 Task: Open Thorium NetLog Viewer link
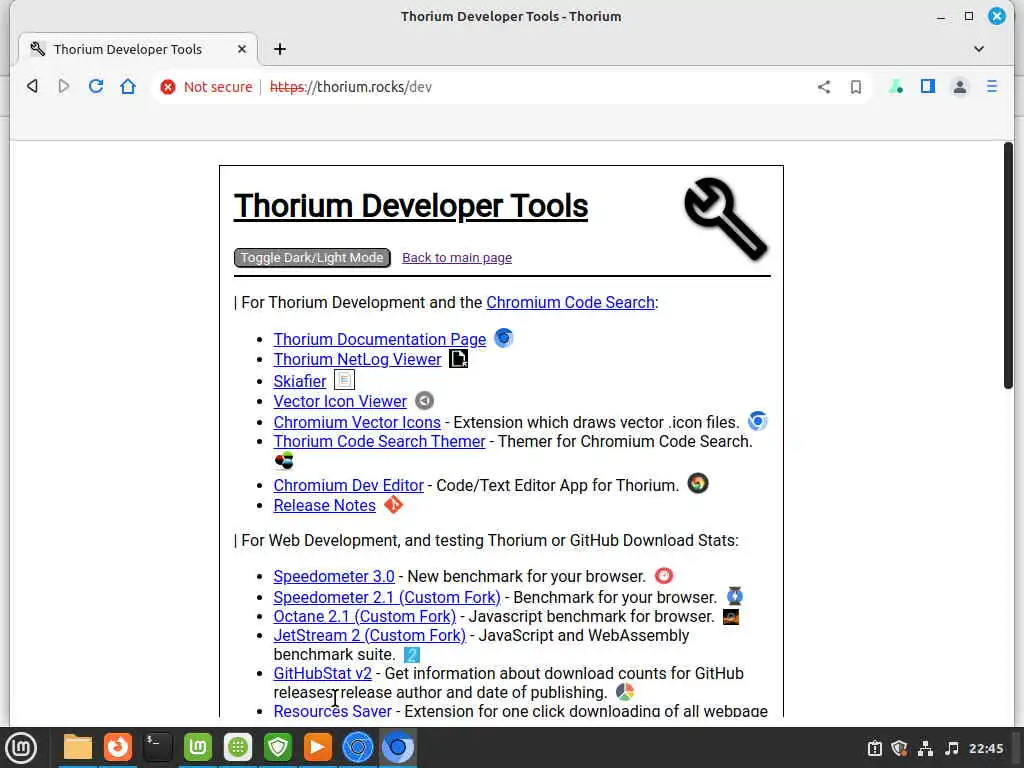click(357, 360)
